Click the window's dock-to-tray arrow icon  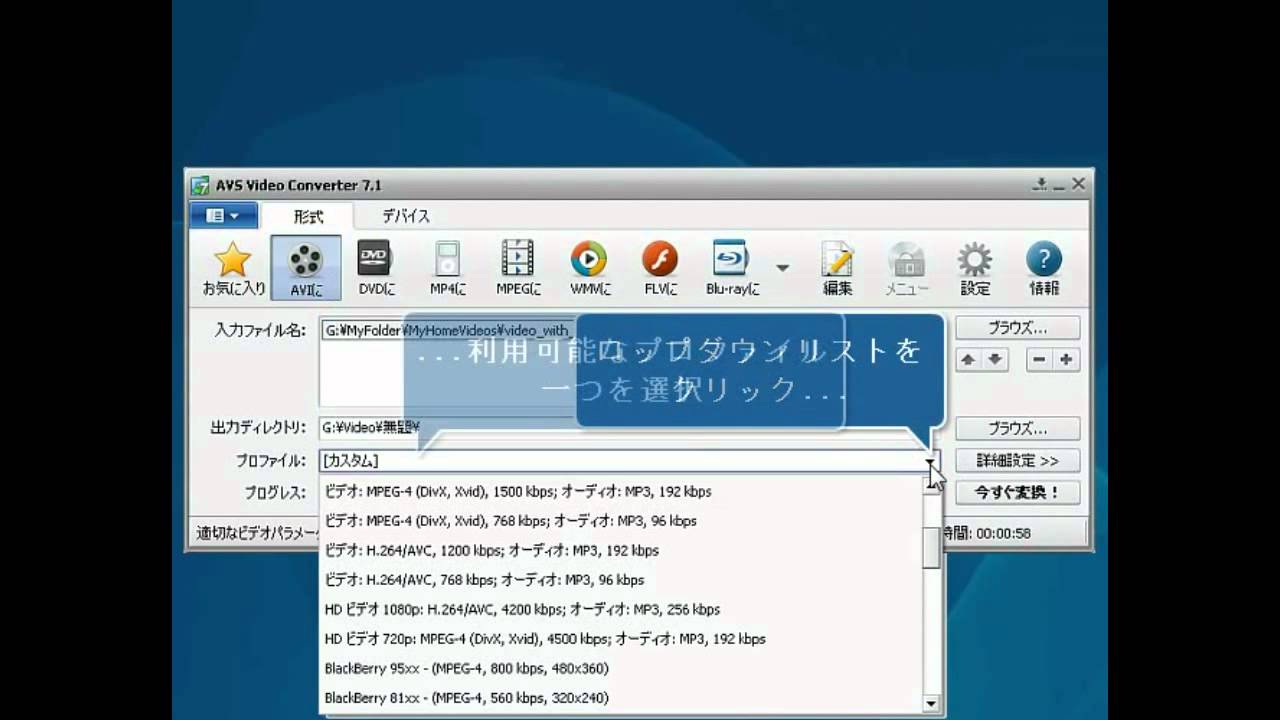pyautogui.click(x=1040, y=184)
